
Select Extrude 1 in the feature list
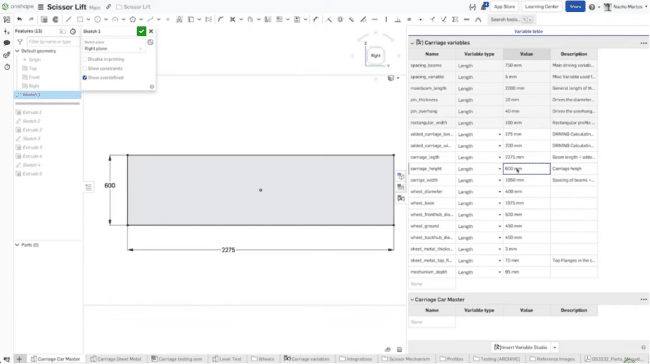pos(32,112)
